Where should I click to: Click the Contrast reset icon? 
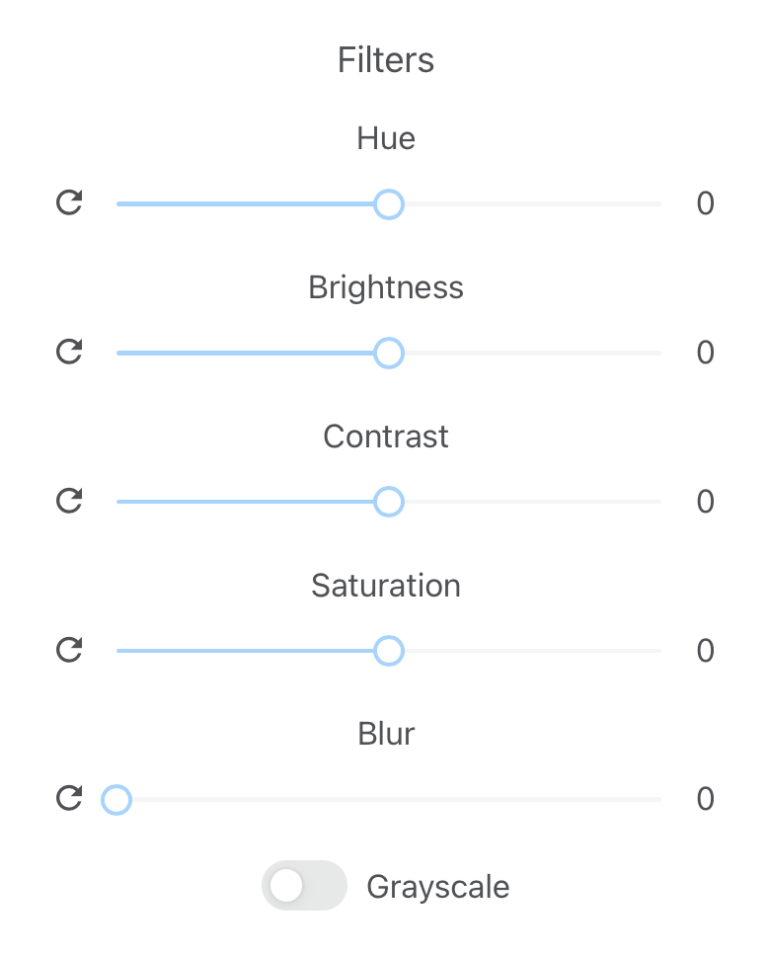(68, 501)
